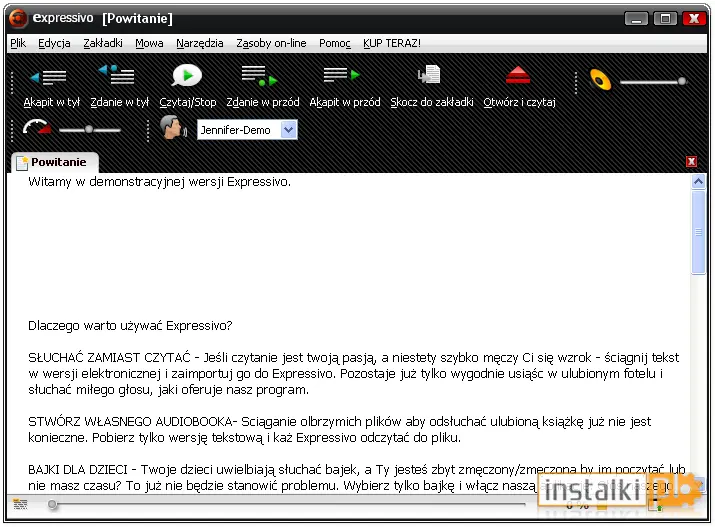Skip forward using Akapit w przód
The height and width of the screenshot is (527, 715).
click(x=342, y=75)
